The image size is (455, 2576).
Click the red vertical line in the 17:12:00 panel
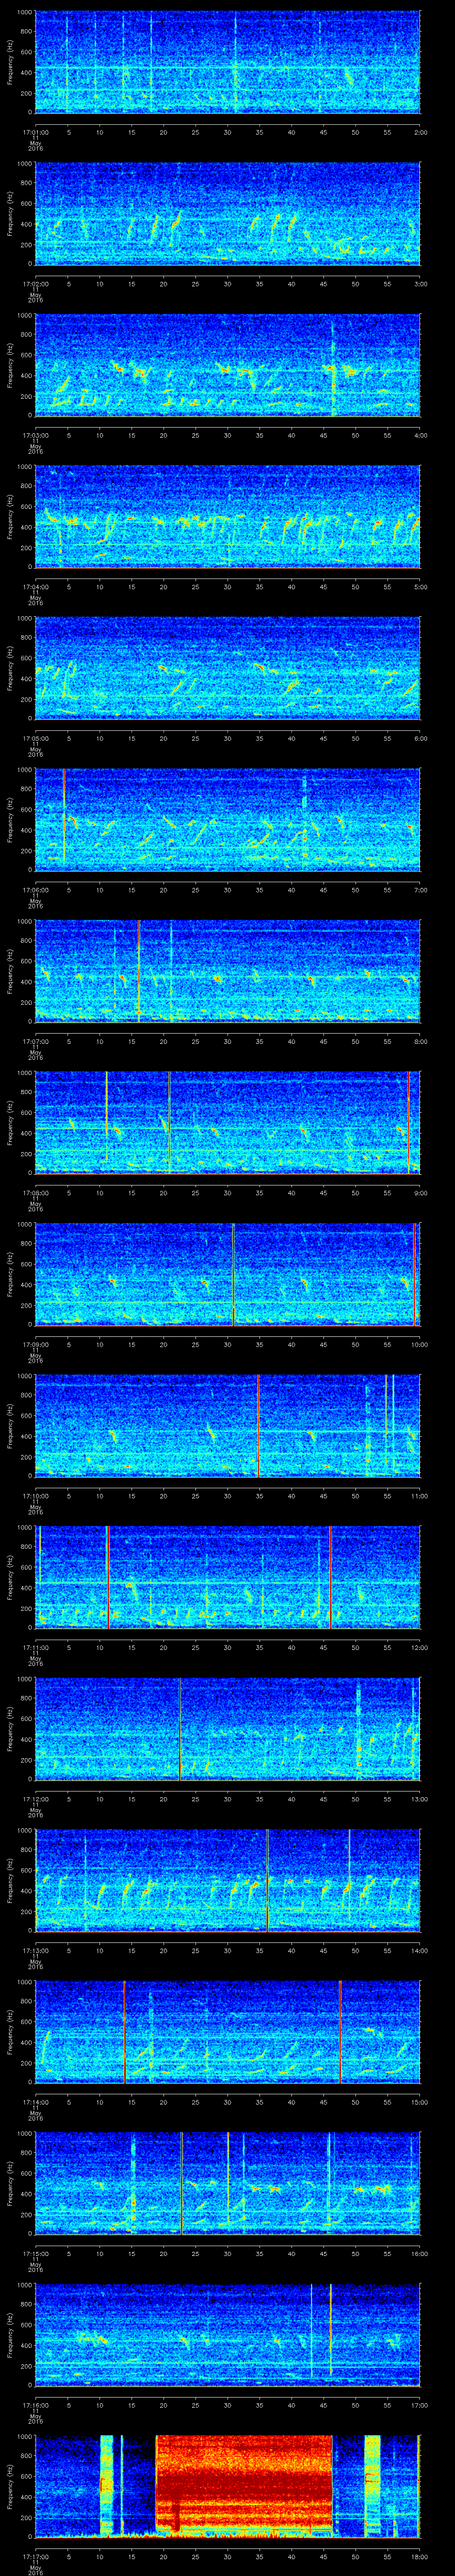point(180,1729)
